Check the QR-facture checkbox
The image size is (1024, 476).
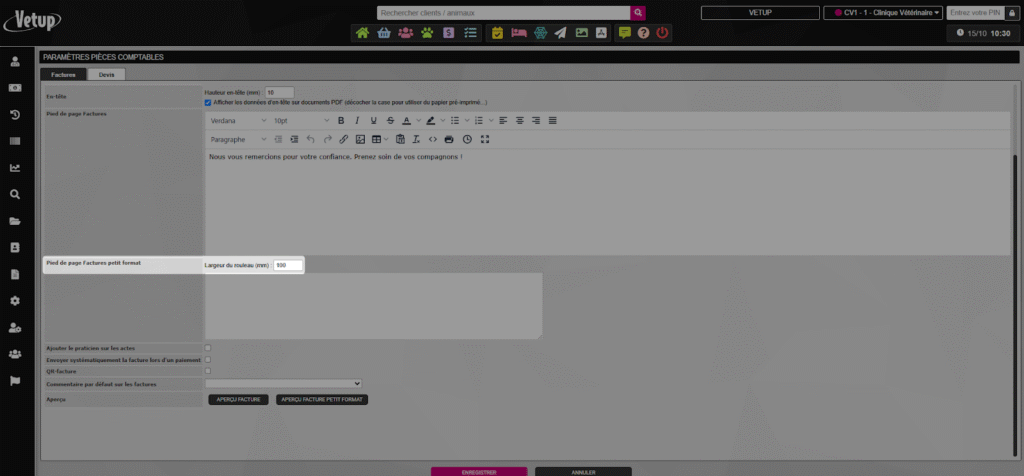point(208,371)
